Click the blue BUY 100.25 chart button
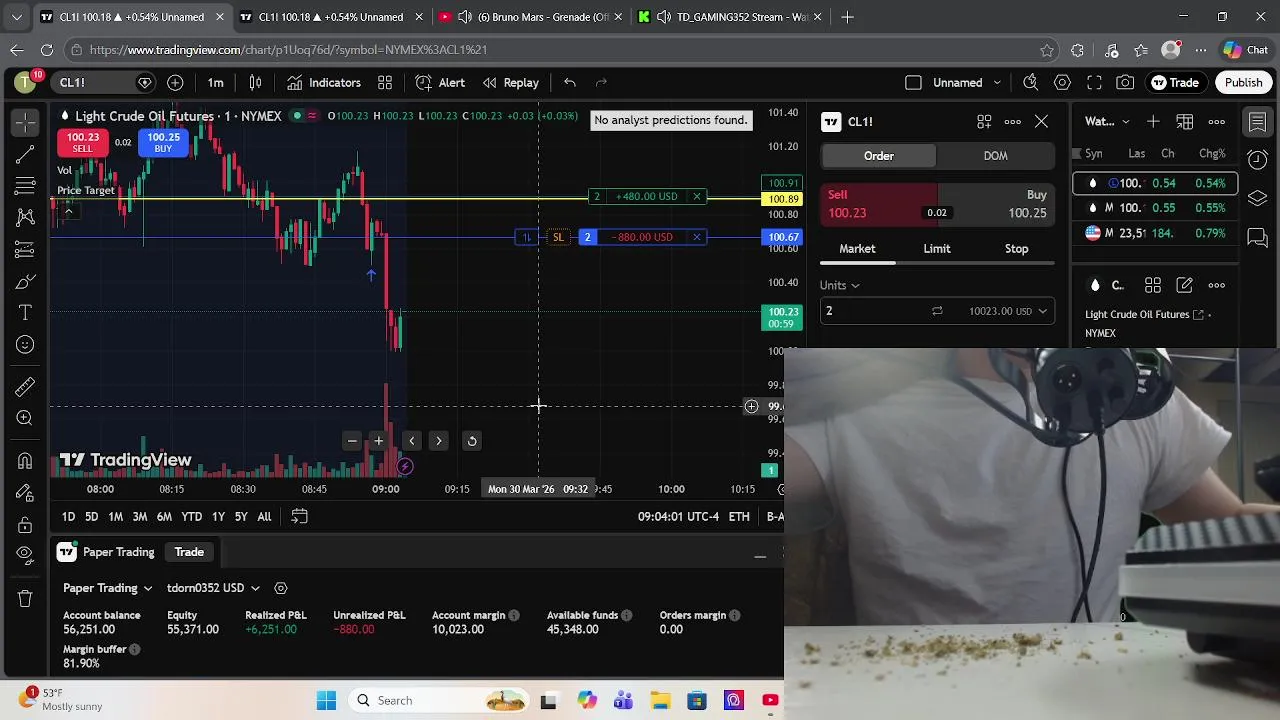This screenshot has height=720, width=1280. pos(163,143)
